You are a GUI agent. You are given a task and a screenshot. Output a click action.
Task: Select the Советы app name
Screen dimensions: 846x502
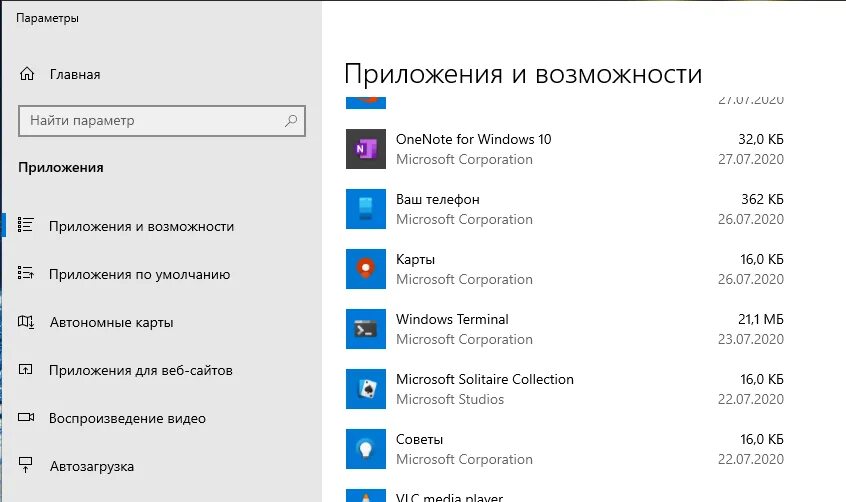(x=419, y=439)
